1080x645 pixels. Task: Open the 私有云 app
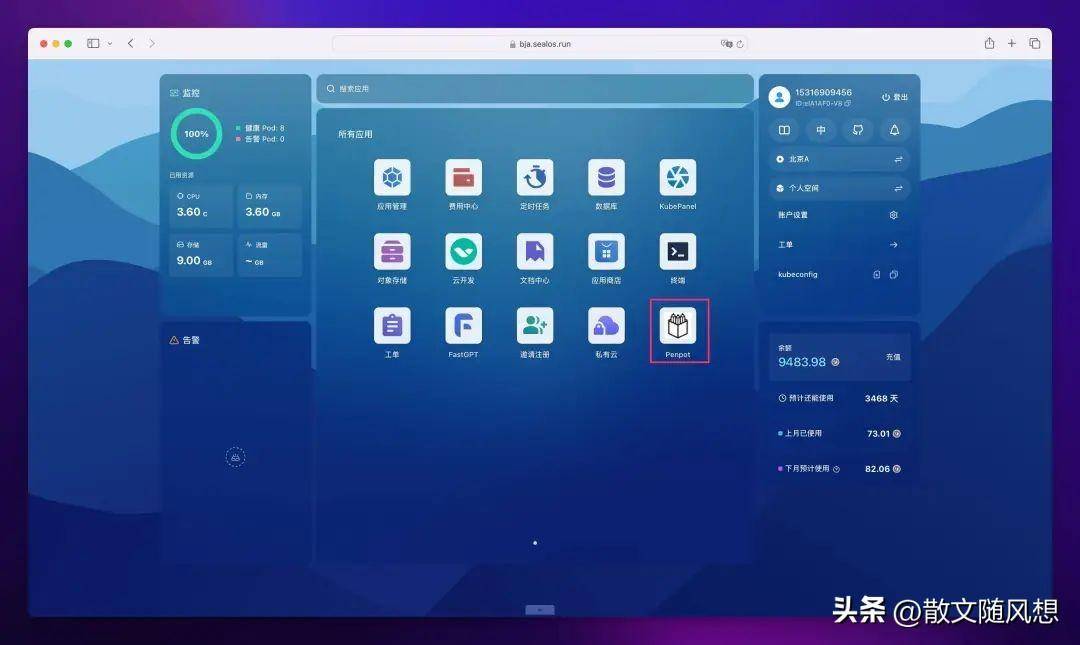coord(606,325)
